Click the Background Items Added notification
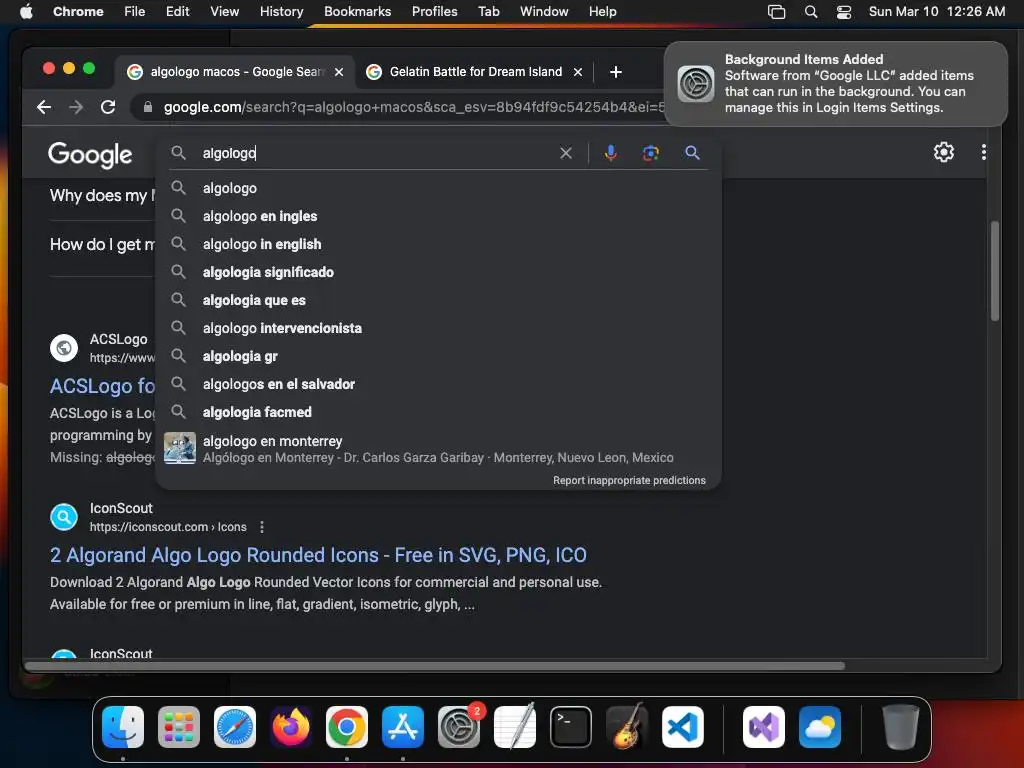1024x768 pixels. click(836, 84)
